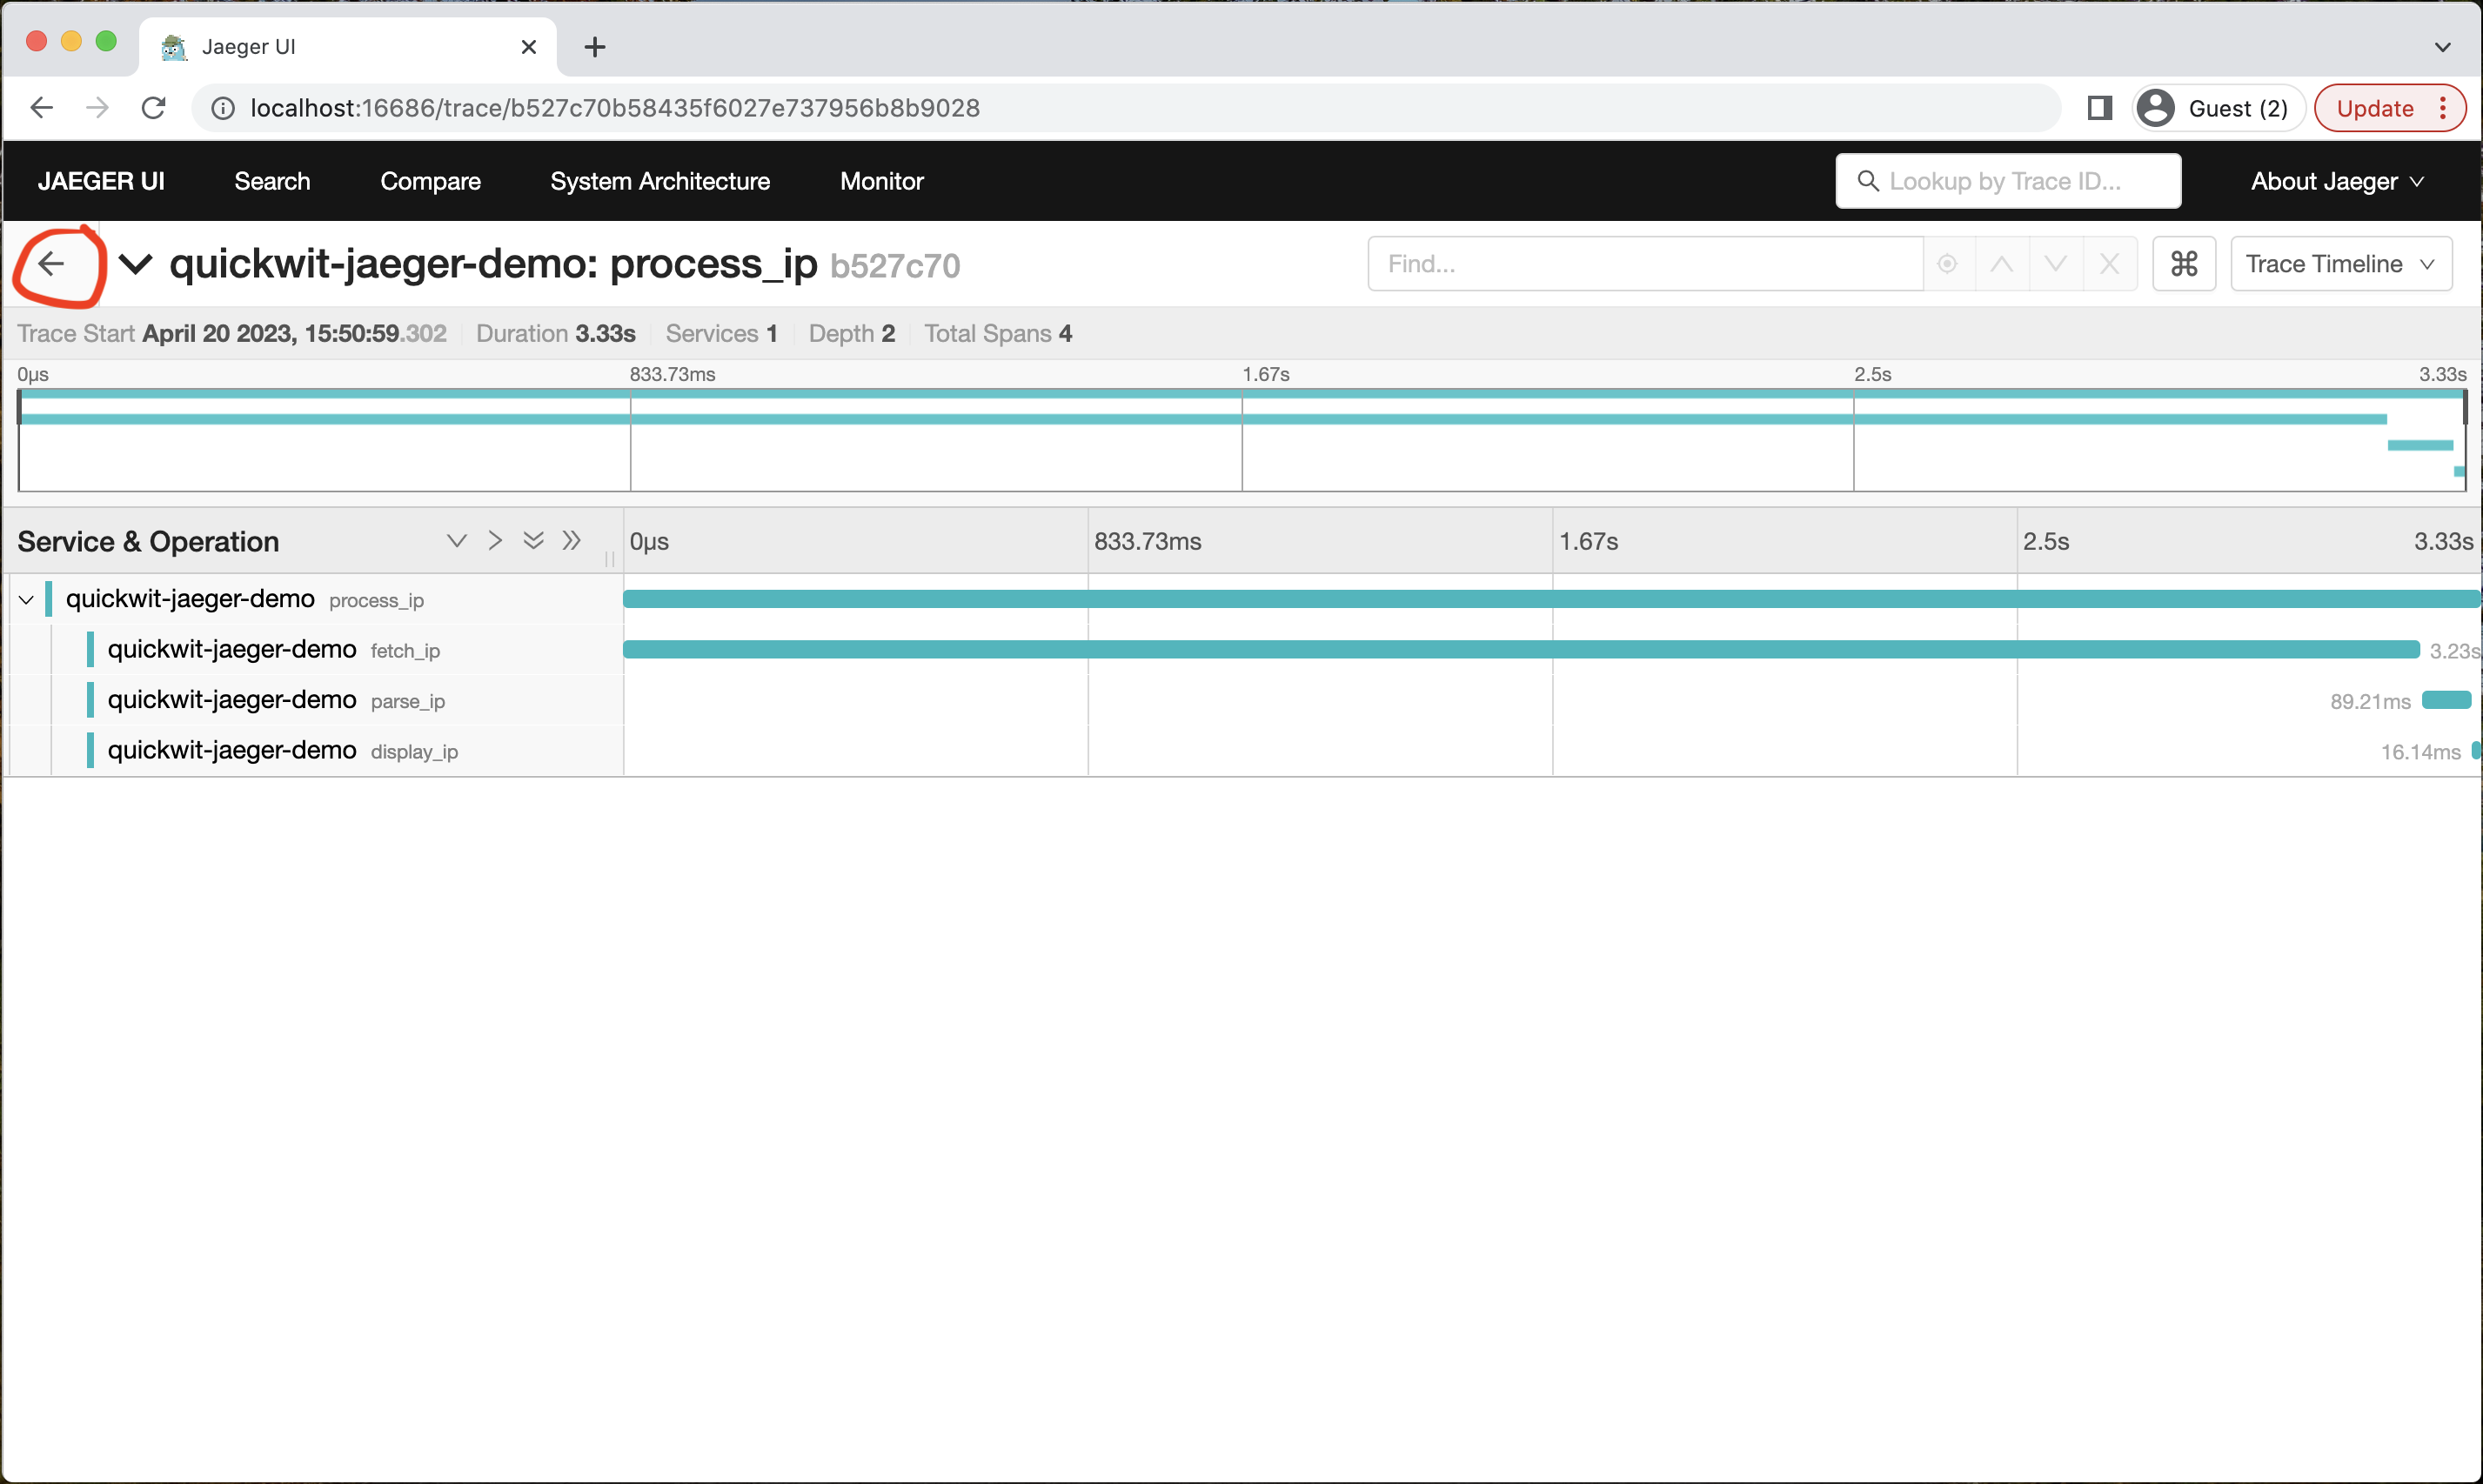The width and height of the screenshot is (2483, 1484).
Task: Click the Chrome Update button
Action: tap(2389, 108)
